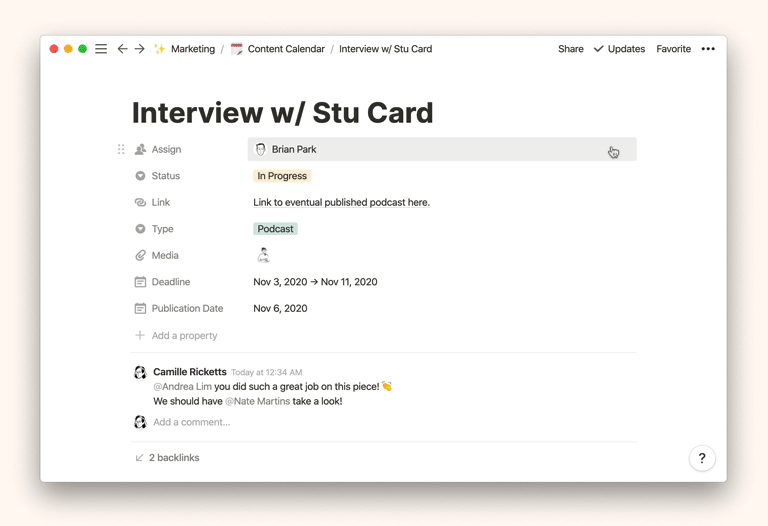Click the Content Calendar page icon
This screenshot has height=526, width=768.
click(x=237, y=49)
